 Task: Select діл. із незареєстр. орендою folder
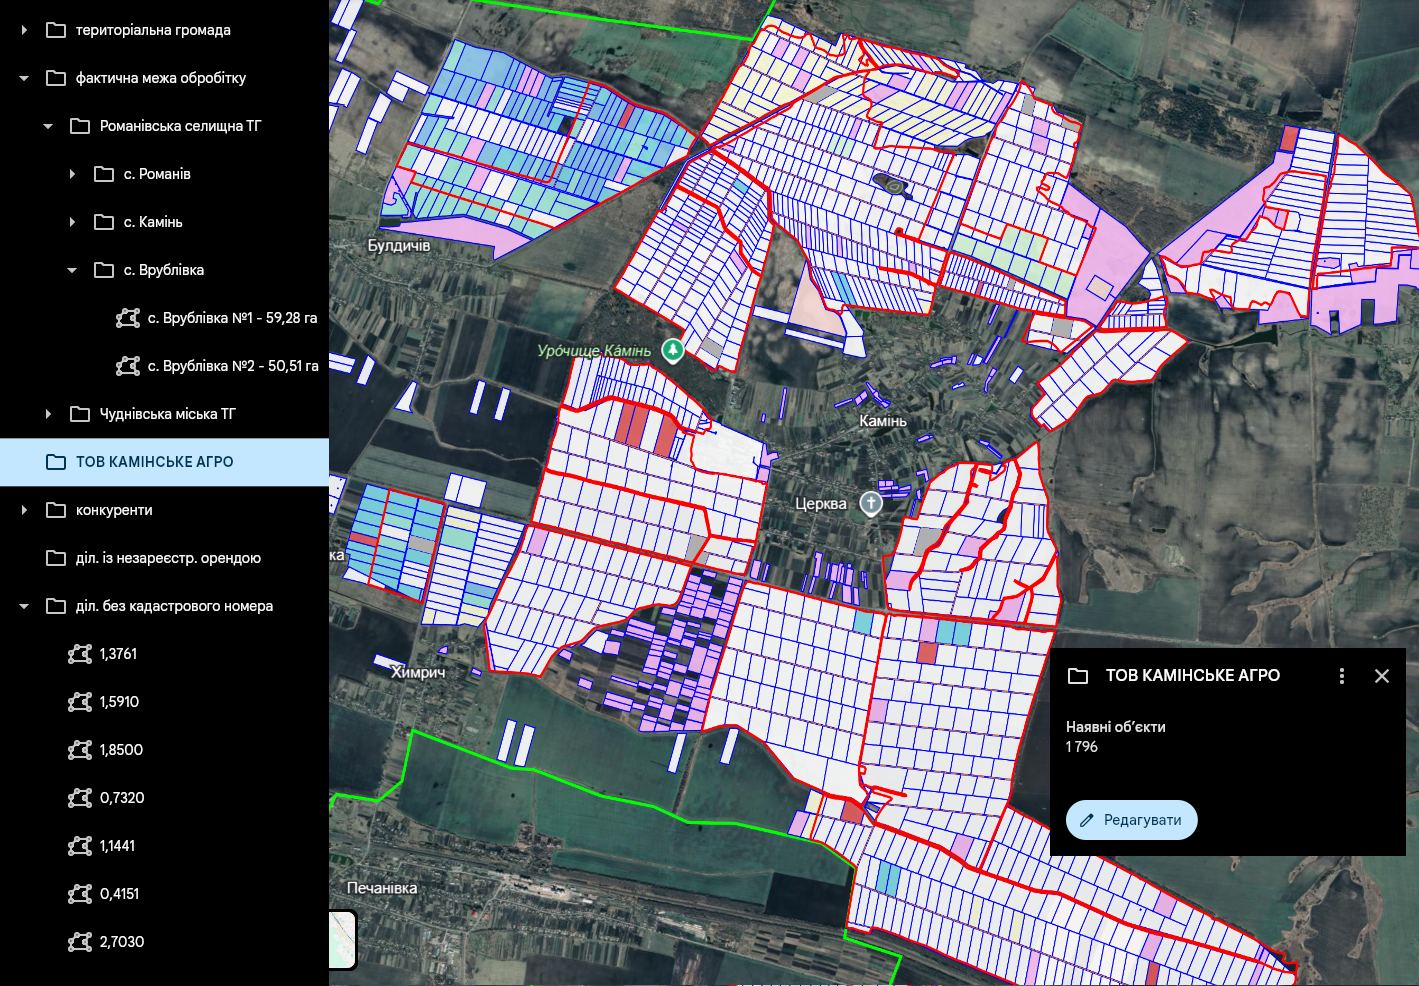coord(168,558)
